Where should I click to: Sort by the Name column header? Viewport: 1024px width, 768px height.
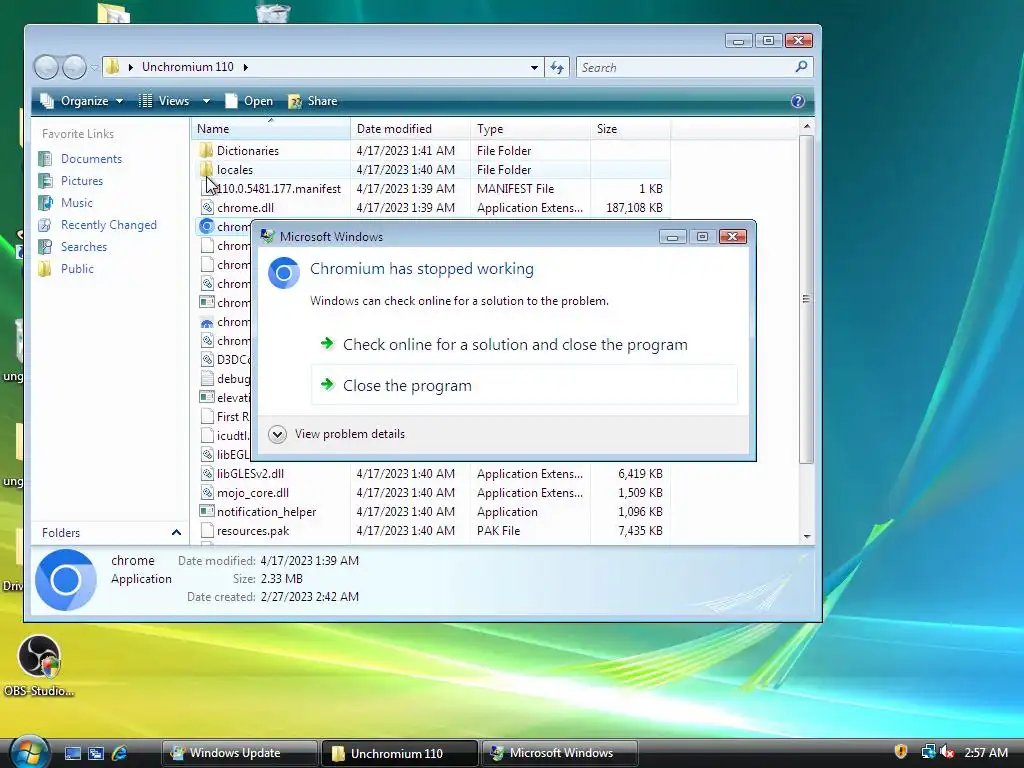coord(270,129)
